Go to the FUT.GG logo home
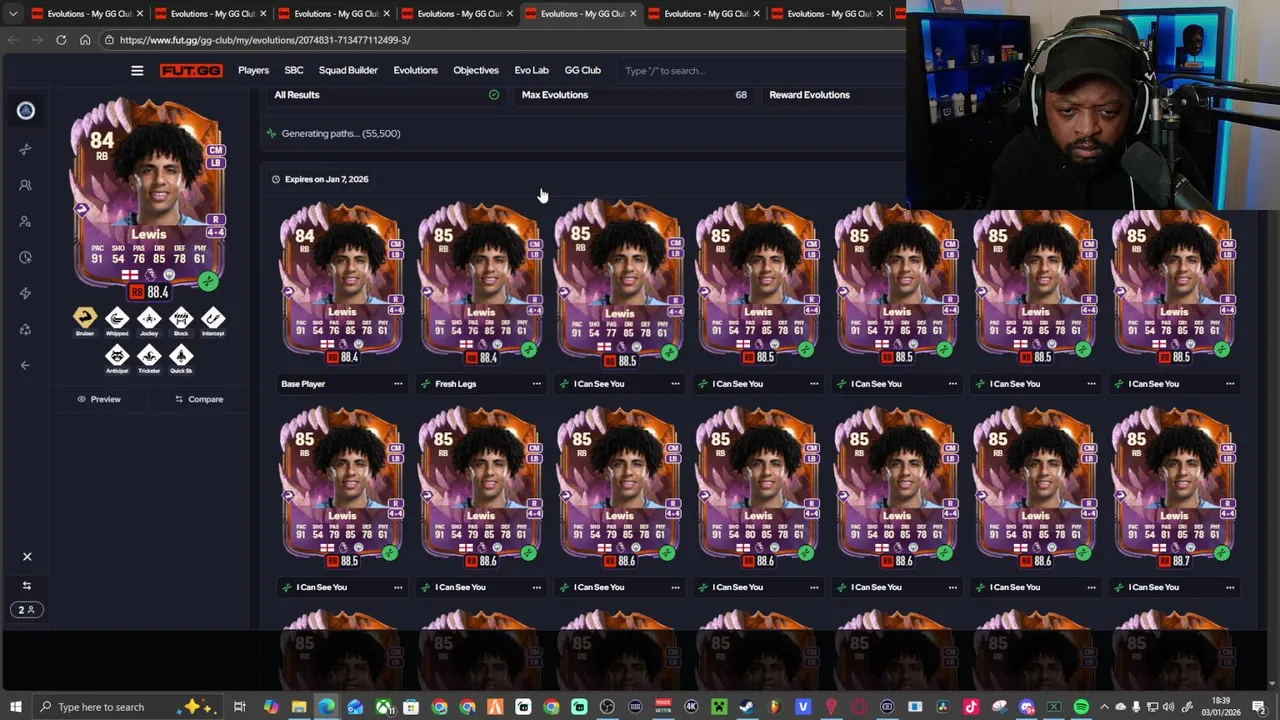Screen dimensions: 1280x720 tap(193, 71)
